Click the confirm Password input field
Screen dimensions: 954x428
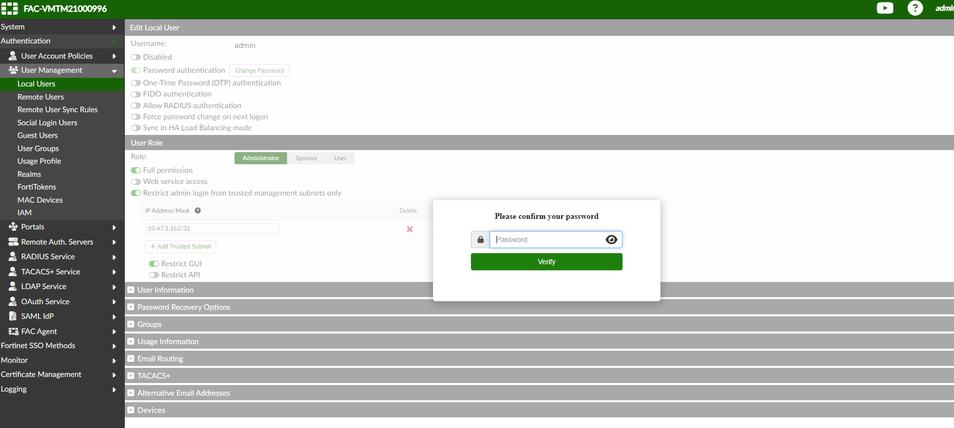(x=555, y=239)
